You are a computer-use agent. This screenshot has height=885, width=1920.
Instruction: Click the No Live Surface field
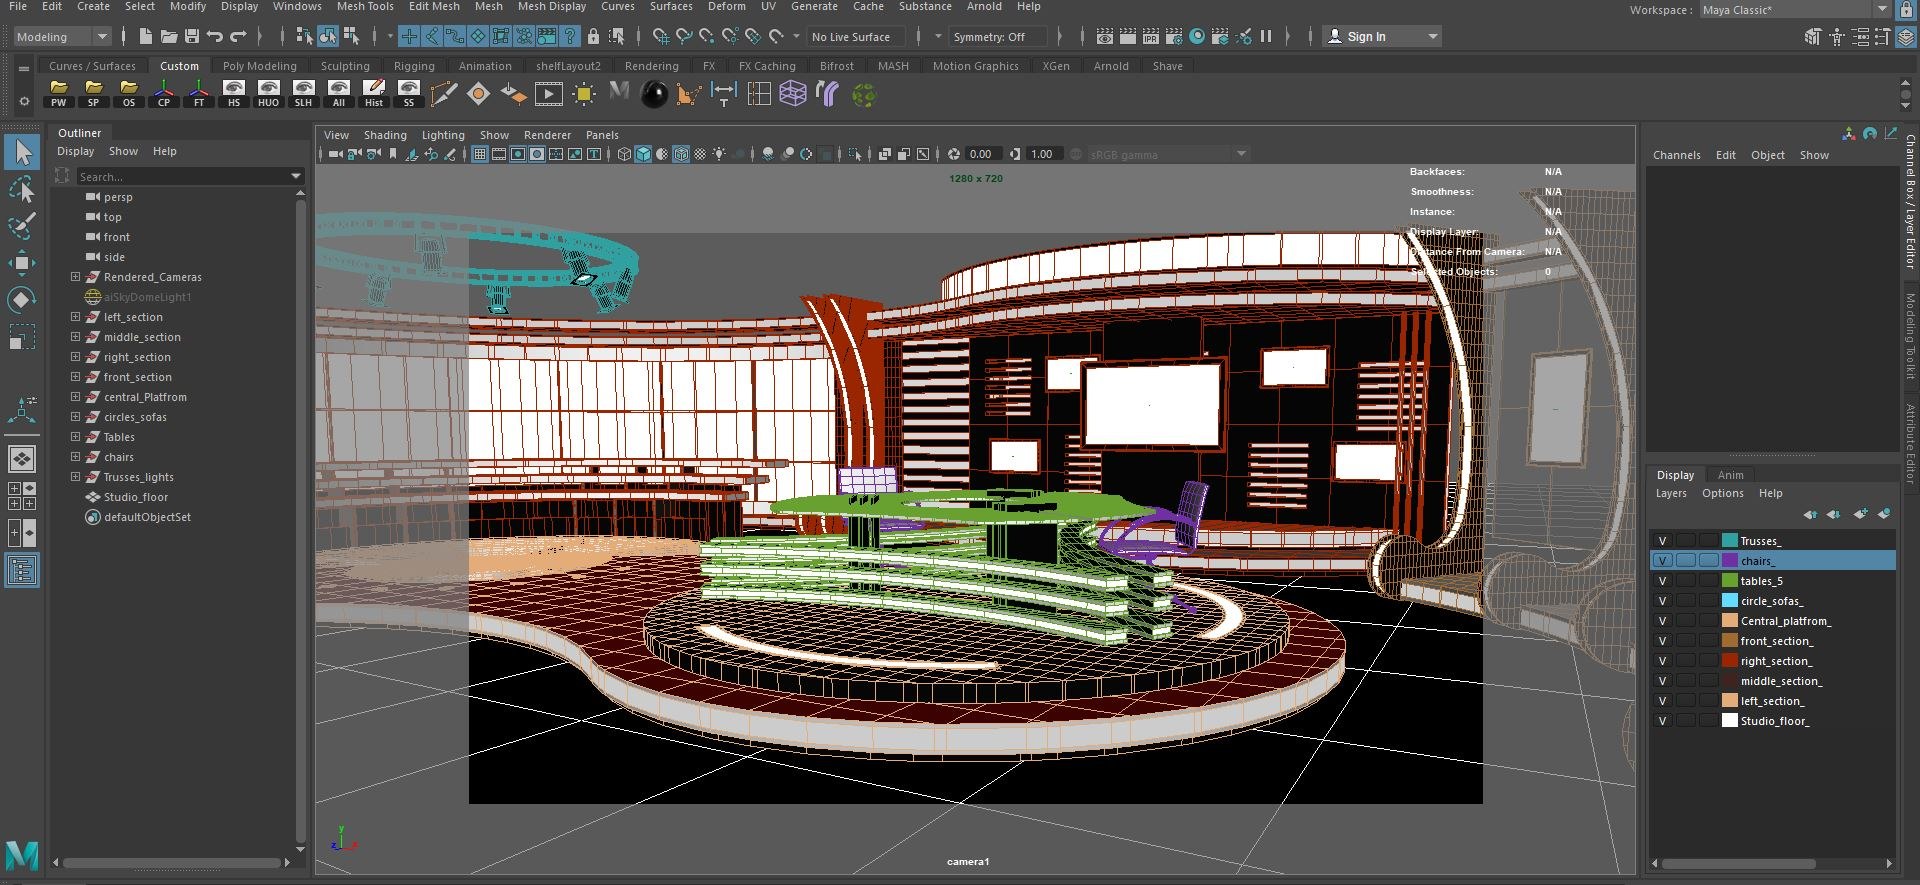tap(856, 36)
